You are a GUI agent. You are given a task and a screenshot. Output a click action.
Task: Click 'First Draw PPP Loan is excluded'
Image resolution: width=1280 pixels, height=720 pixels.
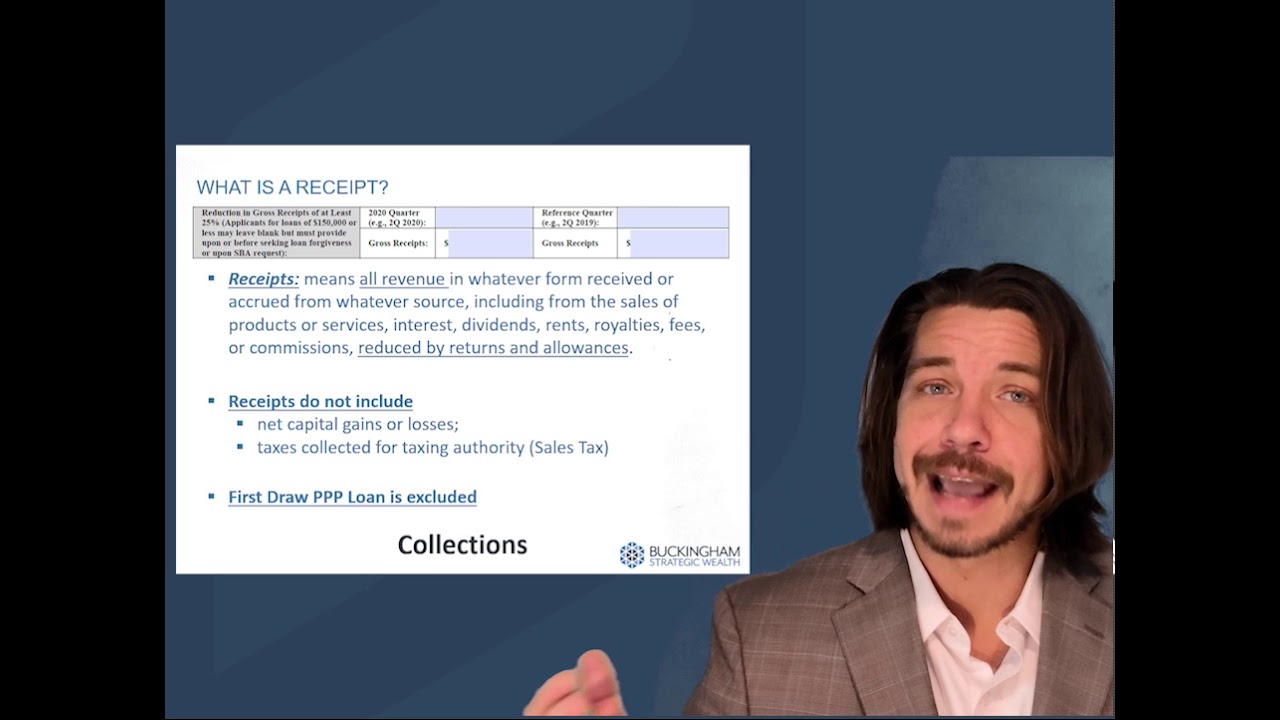pos(352,497)
